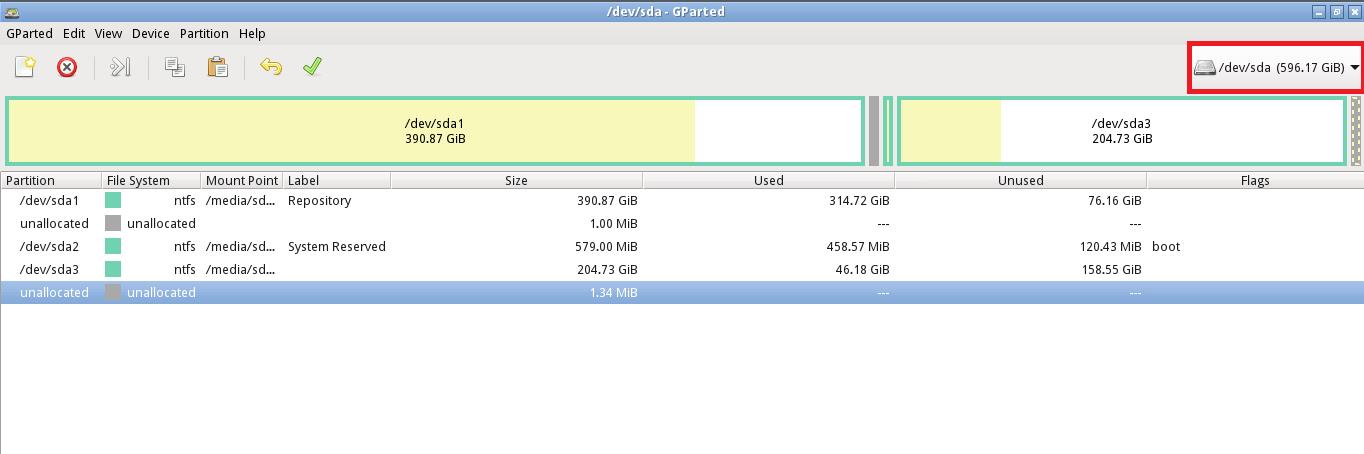Click the 204.73 GiB size cell
The image size is (1364, 454).
607,269
